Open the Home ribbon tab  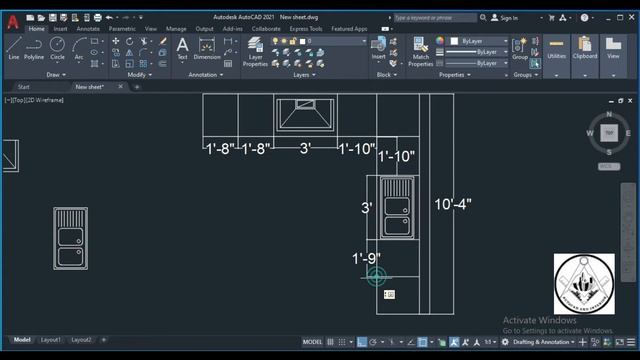point(36,29)
